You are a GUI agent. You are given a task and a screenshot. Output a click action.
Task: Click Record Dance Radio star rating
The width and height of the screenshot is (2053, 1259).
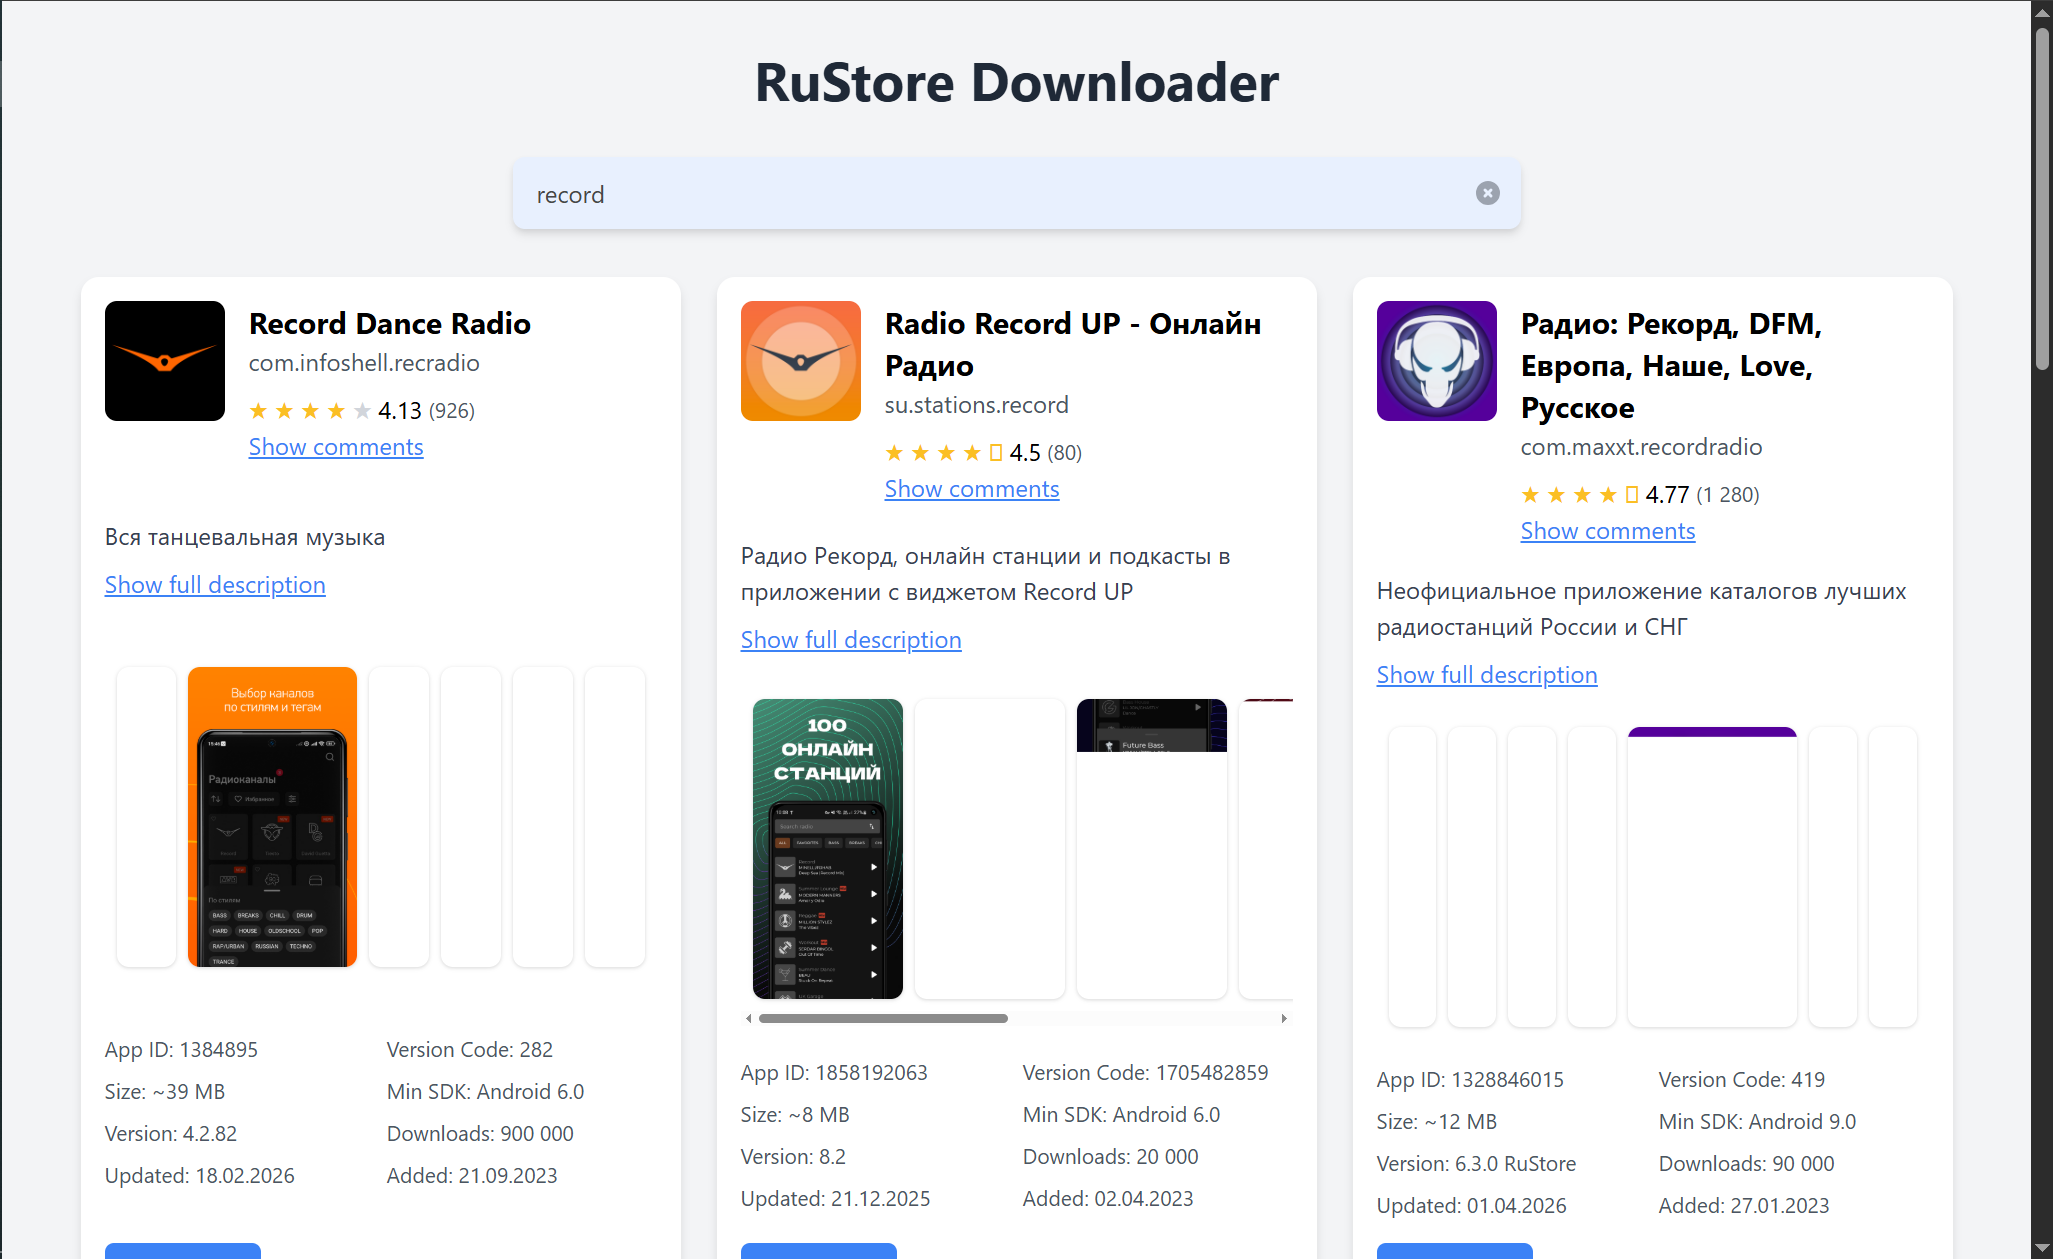point(310,411)
